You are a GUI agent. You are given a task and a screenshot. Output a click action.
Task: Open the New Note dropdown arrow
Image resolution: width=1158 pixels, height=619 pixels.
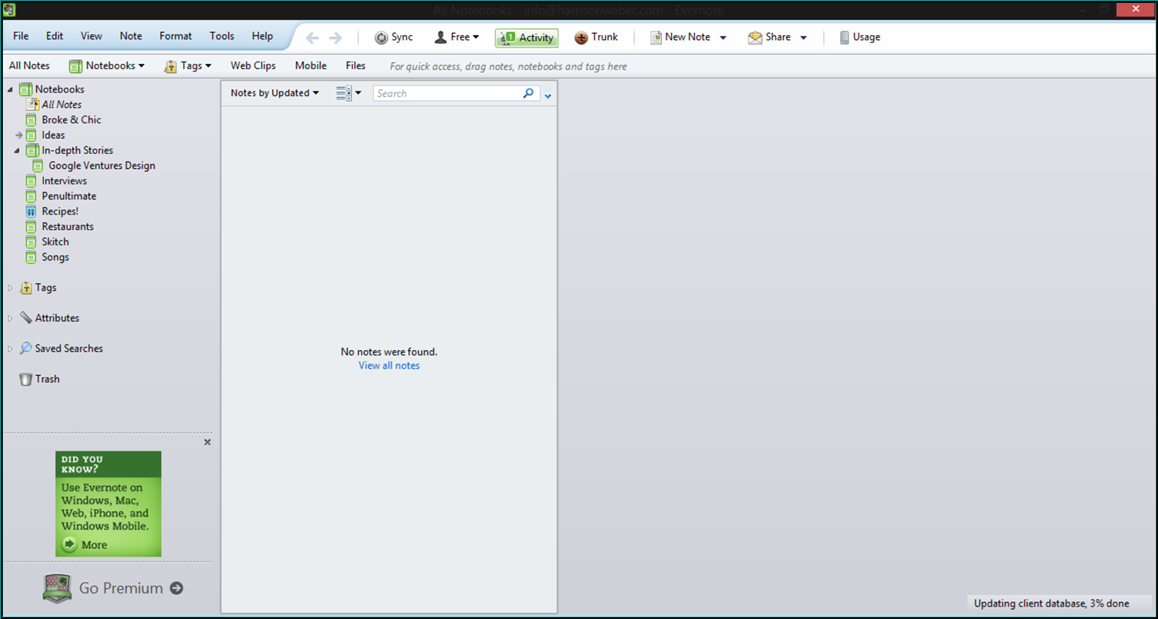(x=723, y=38)
